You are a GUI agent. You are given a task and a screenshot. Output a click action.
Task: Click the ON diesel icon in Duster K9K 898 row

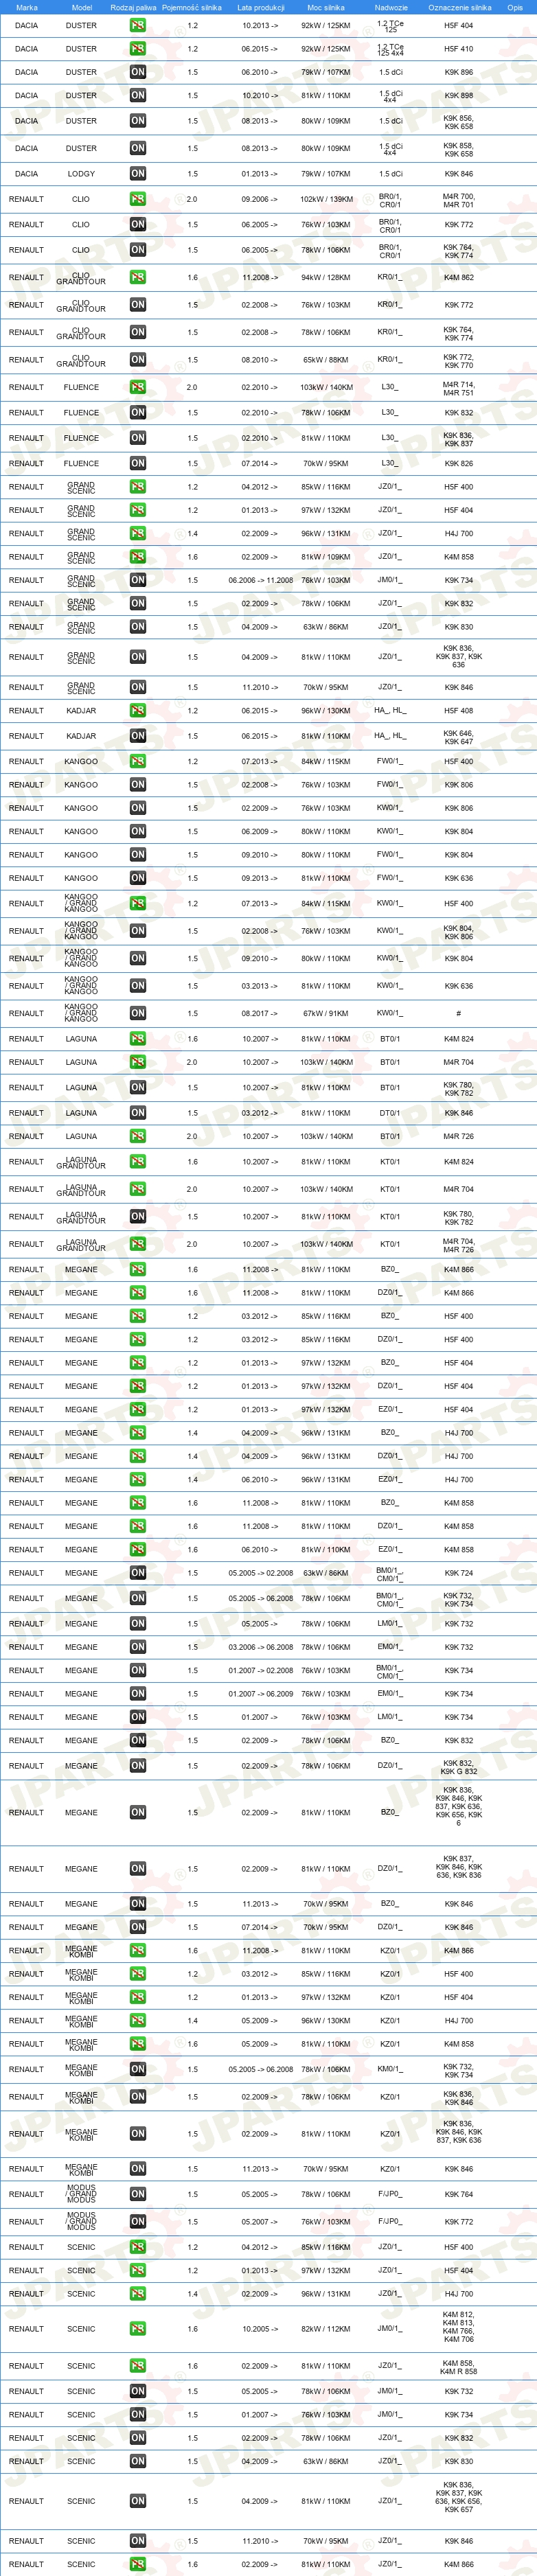(138, 95)
